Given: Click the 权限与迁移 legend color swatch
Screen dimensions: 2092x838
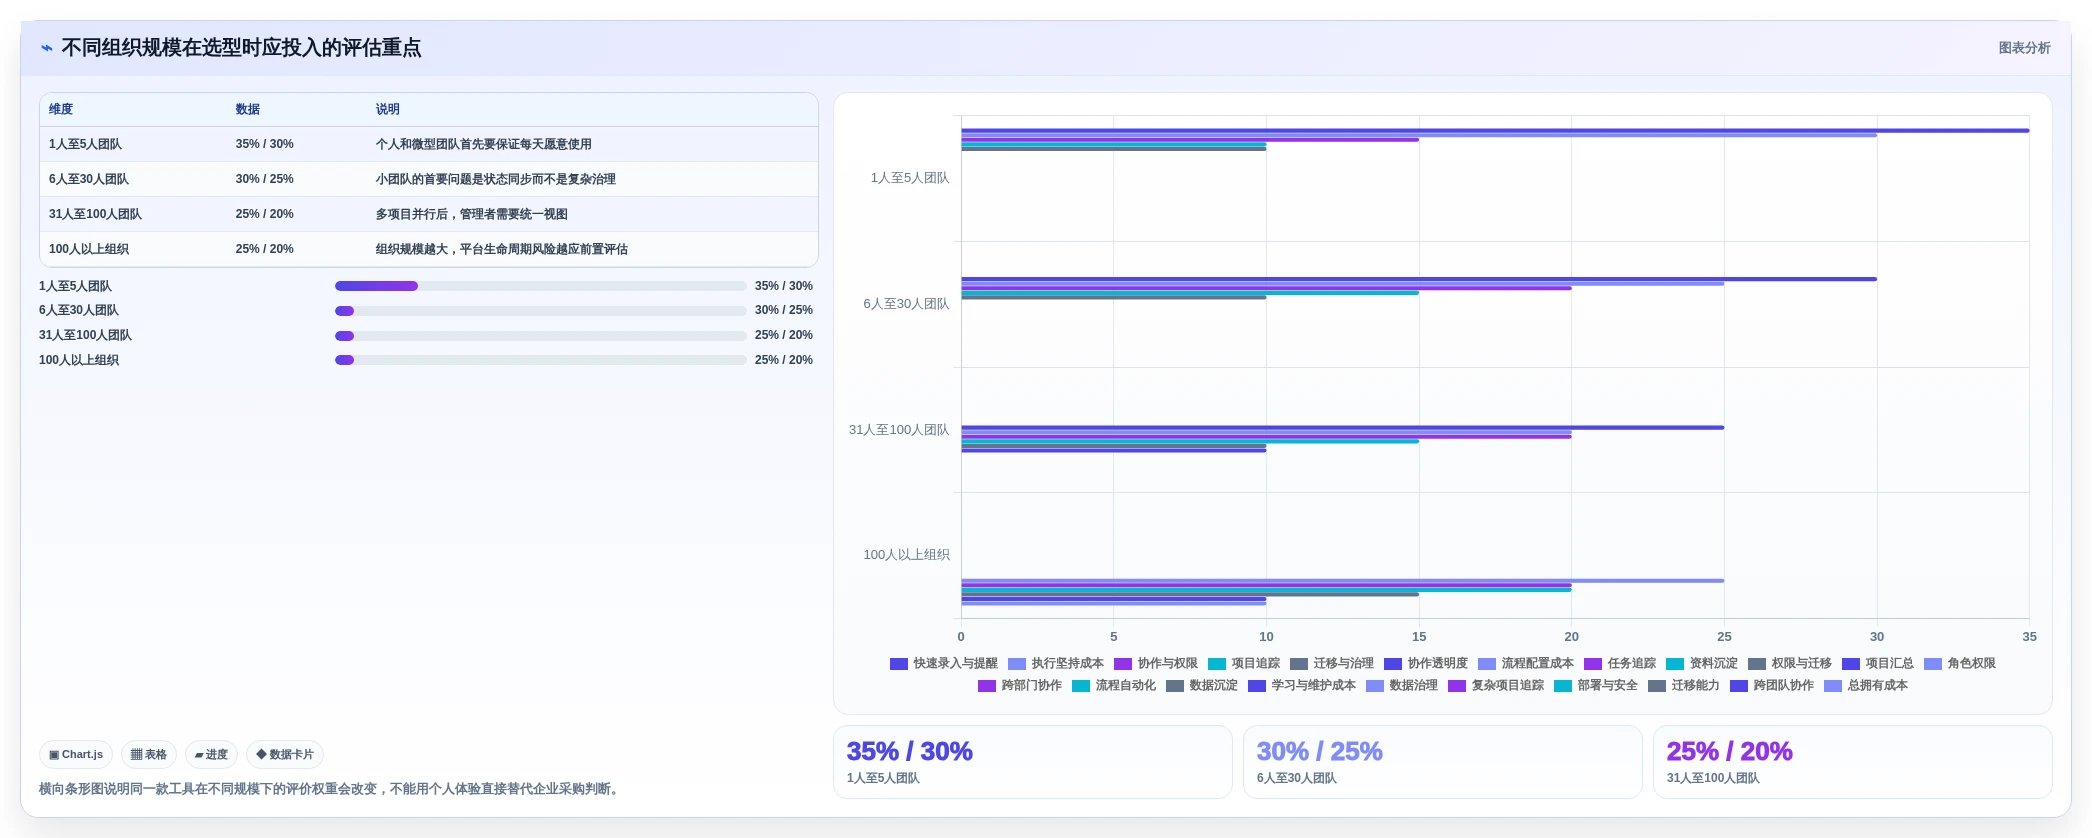Looking at the screenshot, I should 1757,664.
